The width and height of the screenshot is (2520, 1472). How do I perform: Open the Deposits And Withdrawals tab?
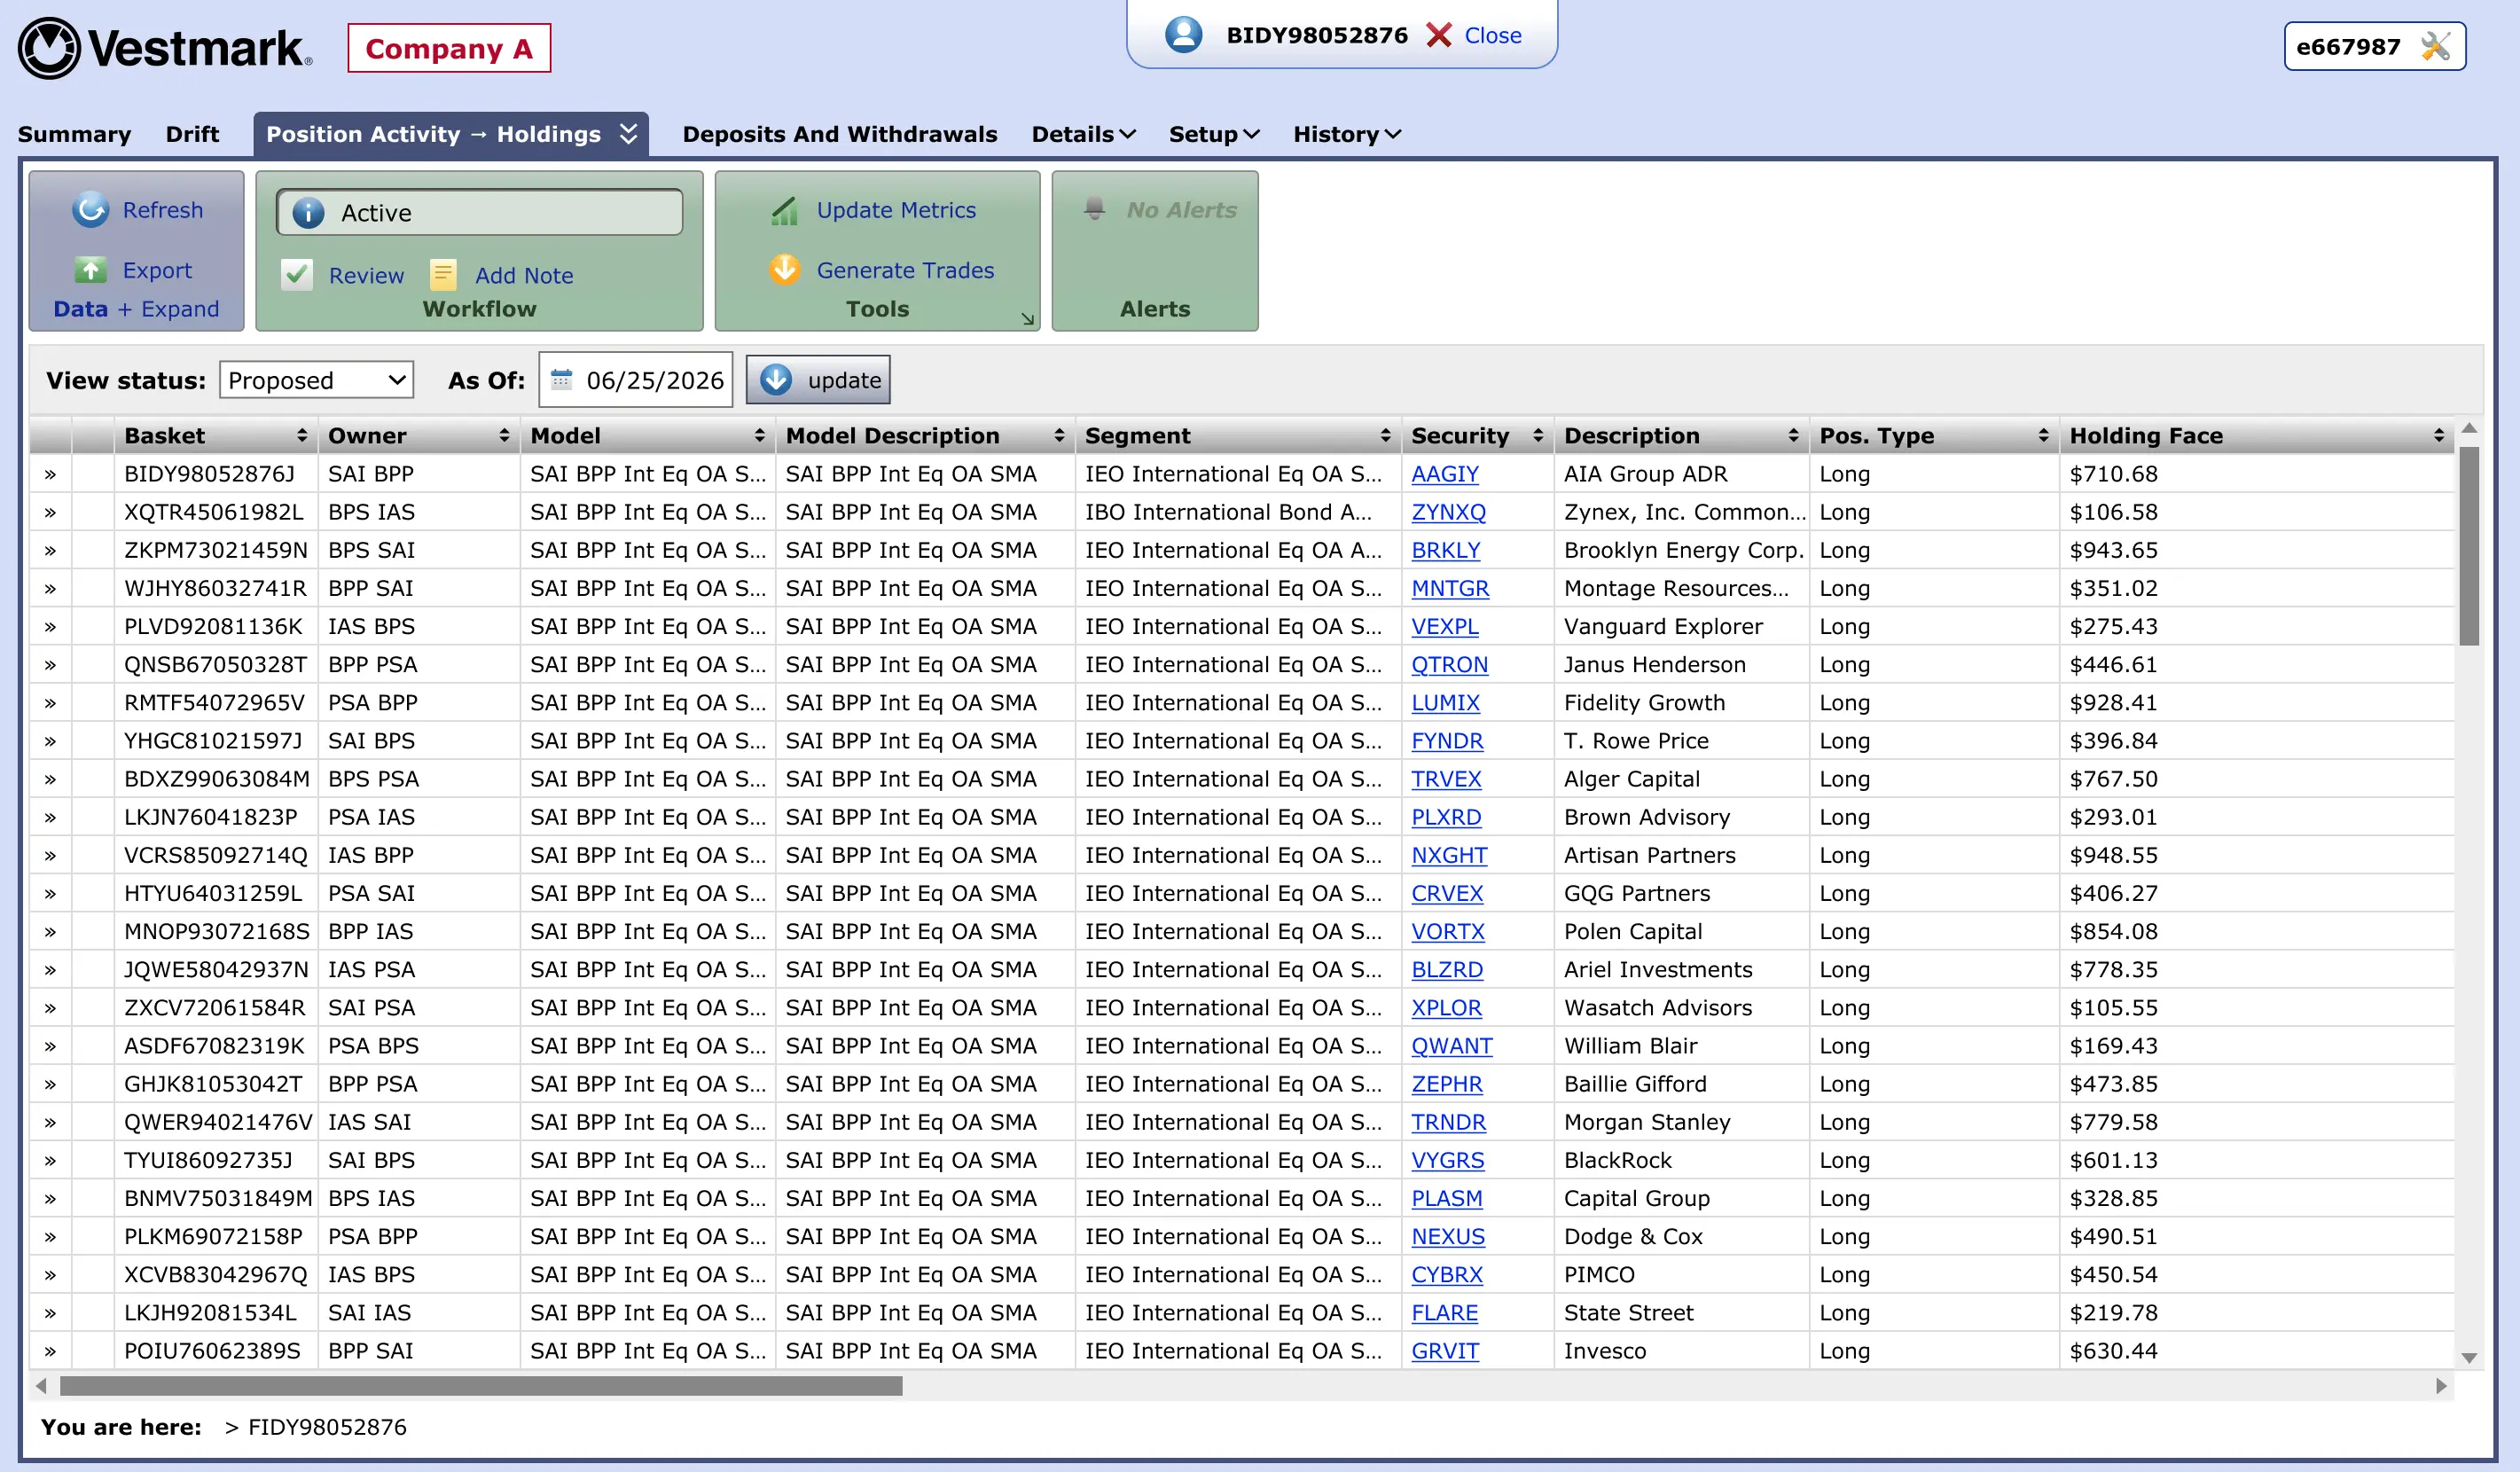click(840, 134)
